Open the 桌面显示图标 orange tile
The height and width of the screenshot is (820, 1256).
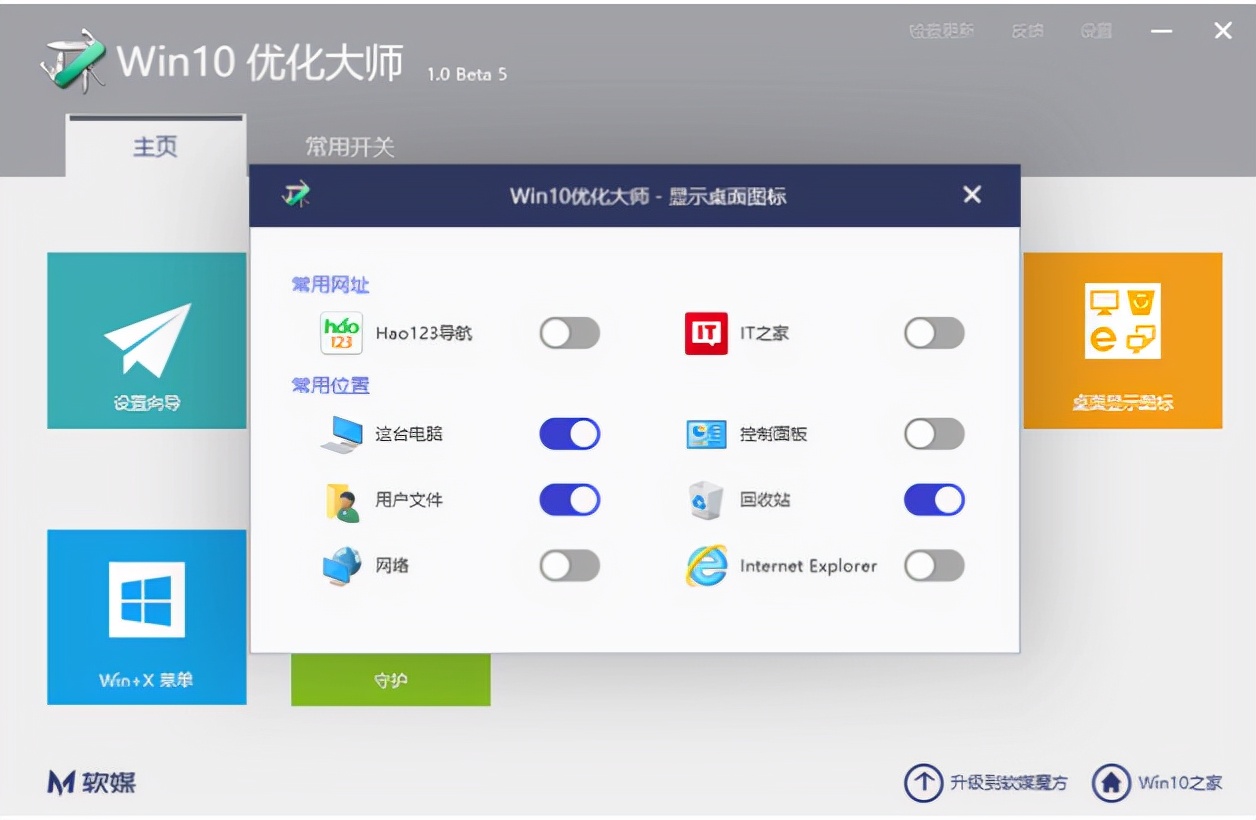coord(1122,340)
